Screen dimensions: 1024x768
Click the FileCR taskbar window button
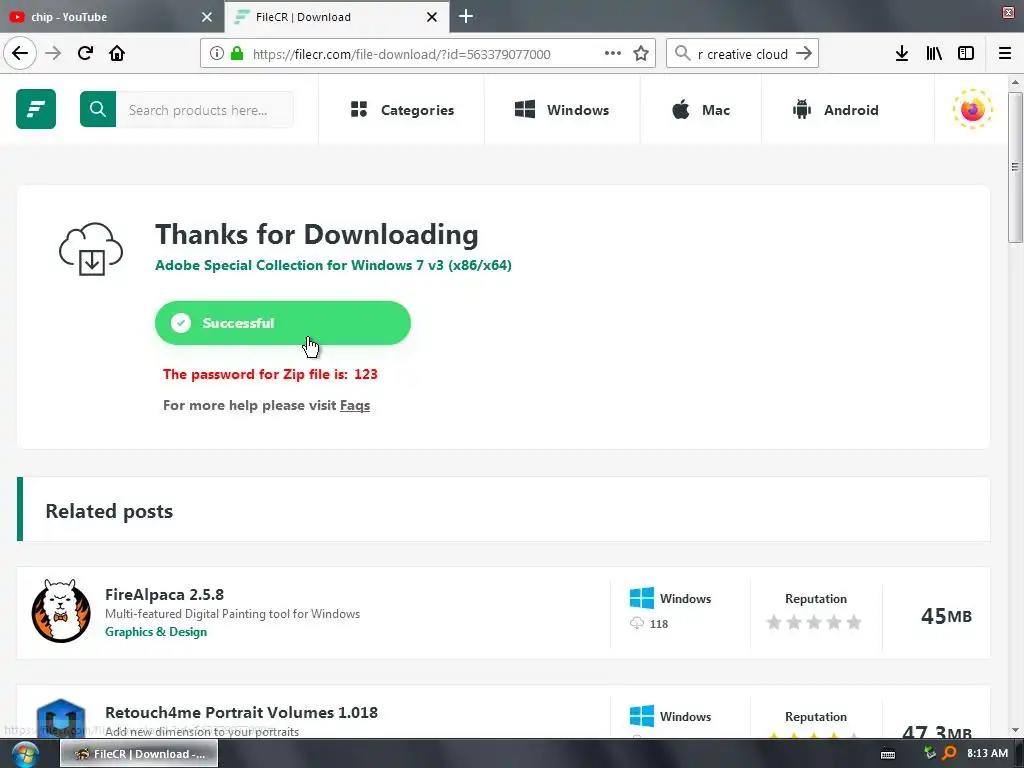[x=139, y=754]
